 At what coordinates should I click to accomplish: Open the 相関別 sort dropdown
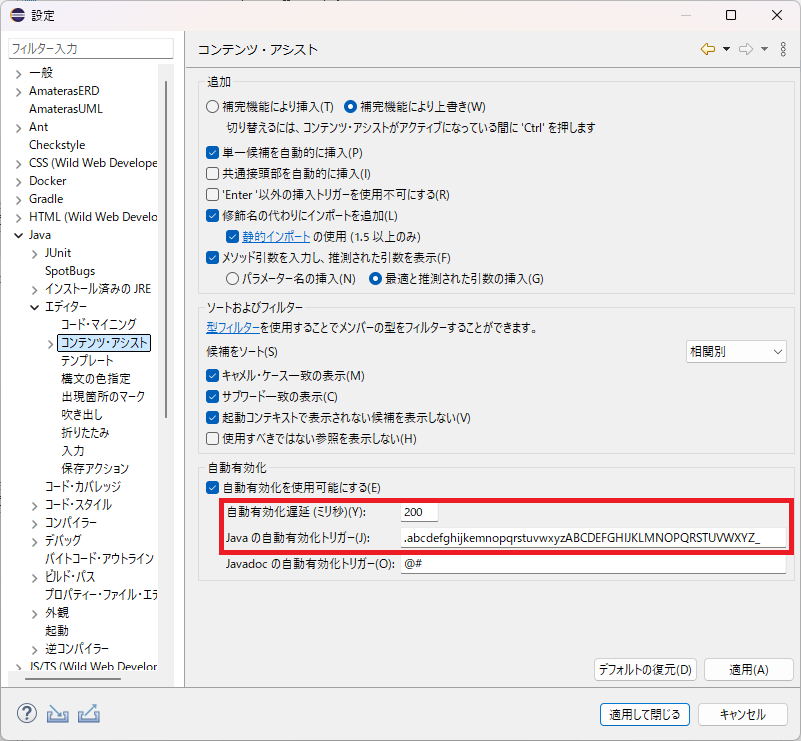click(736, 352)
